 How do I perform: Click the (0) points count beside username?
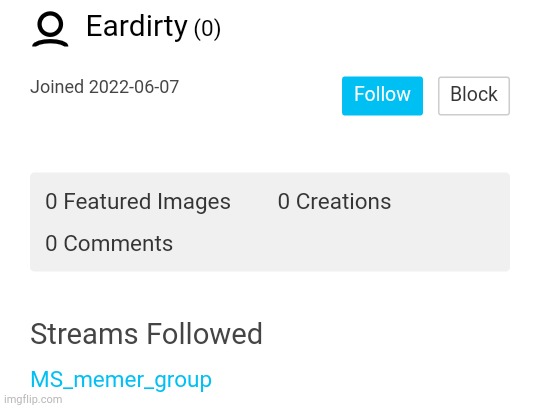click(x=207, y=28)
